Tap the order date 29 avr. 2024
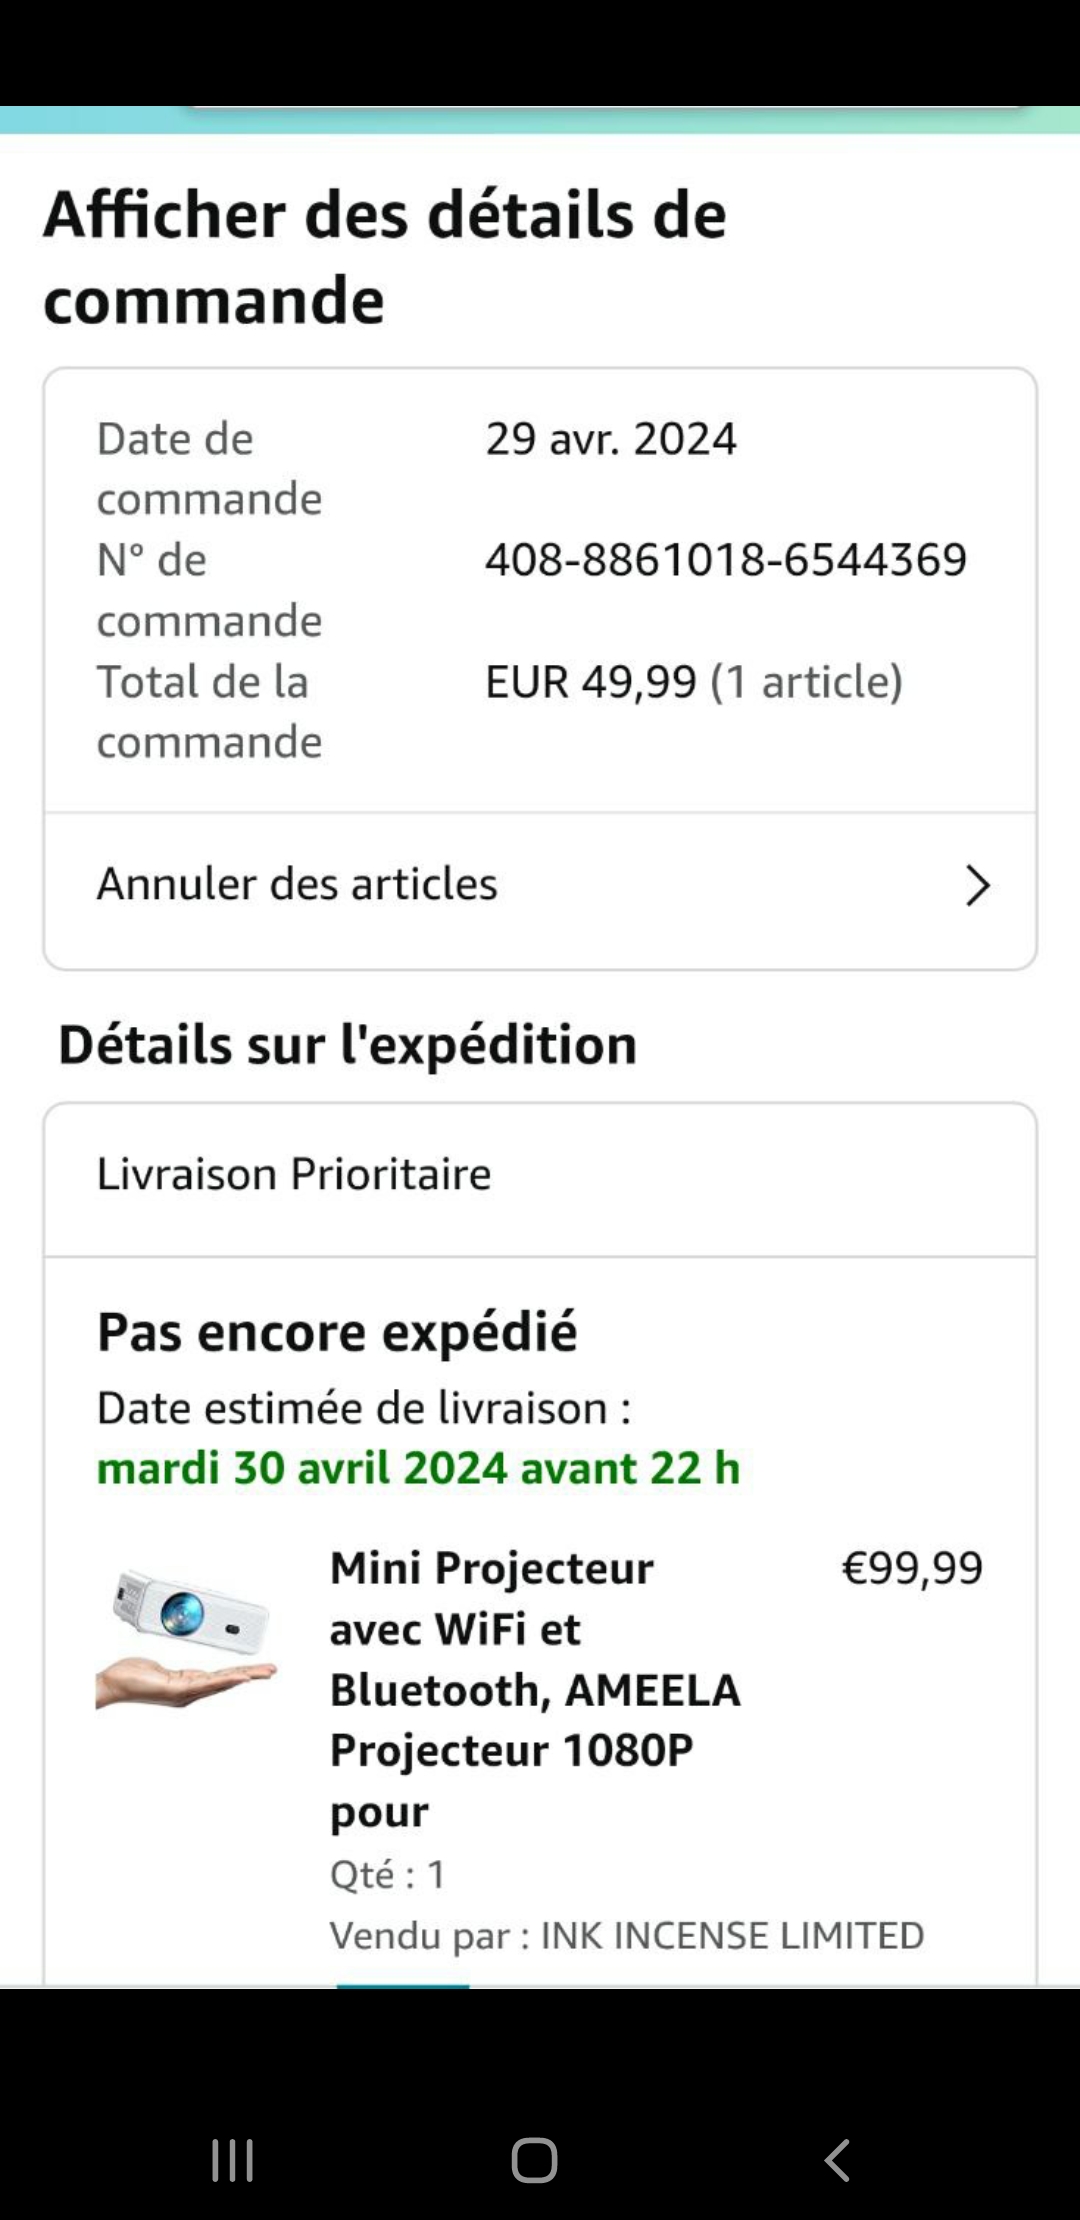1080x2220 pixels. [611, 439]
